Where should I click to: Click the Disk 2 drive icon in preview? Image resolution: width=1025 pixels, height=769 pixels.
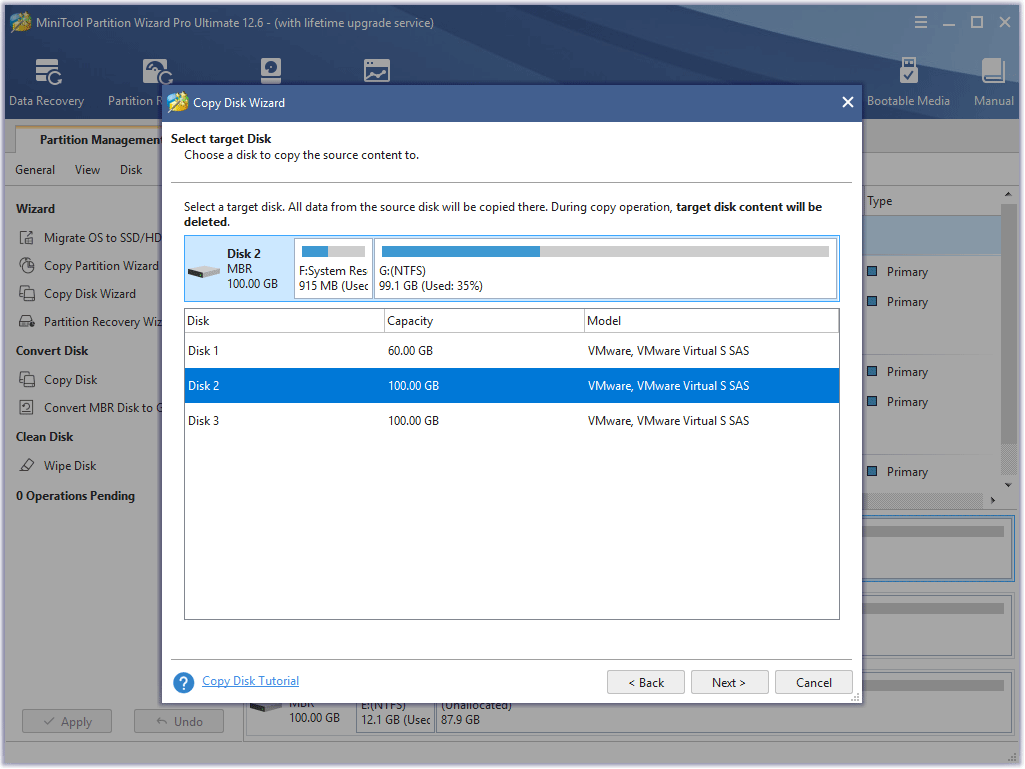203,270
